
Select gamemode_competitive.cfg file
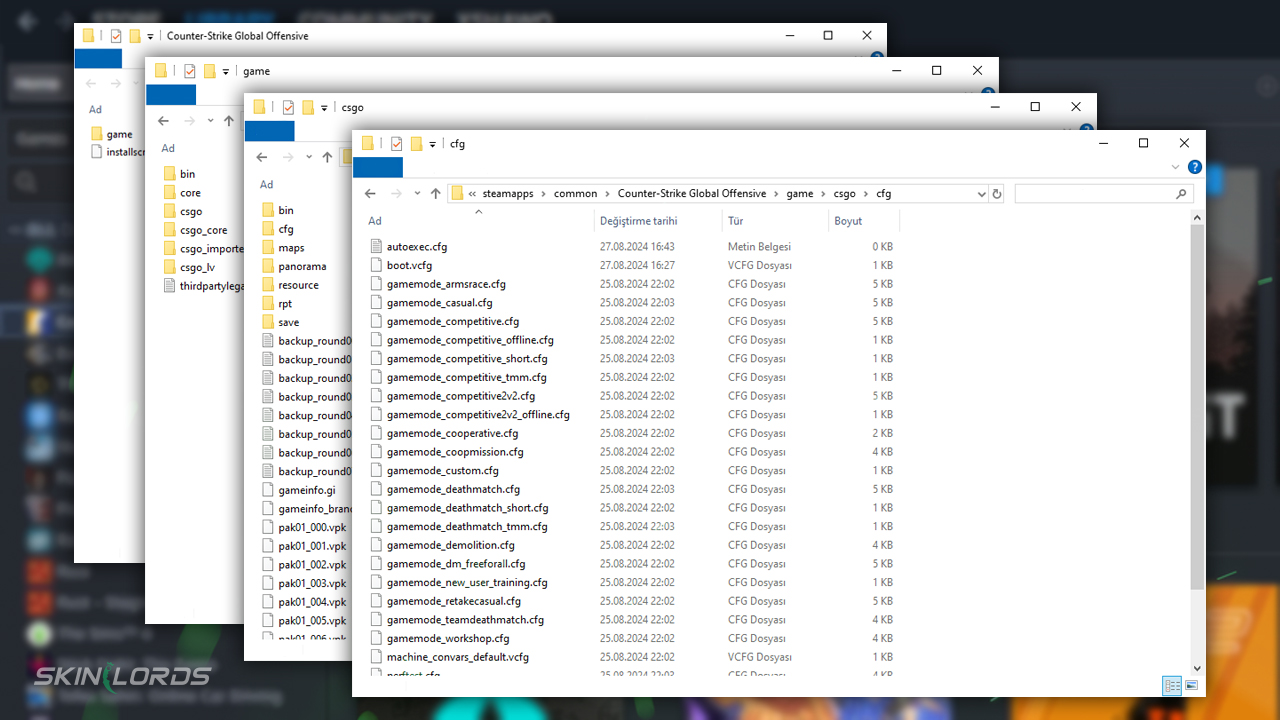tap(453, 322)
